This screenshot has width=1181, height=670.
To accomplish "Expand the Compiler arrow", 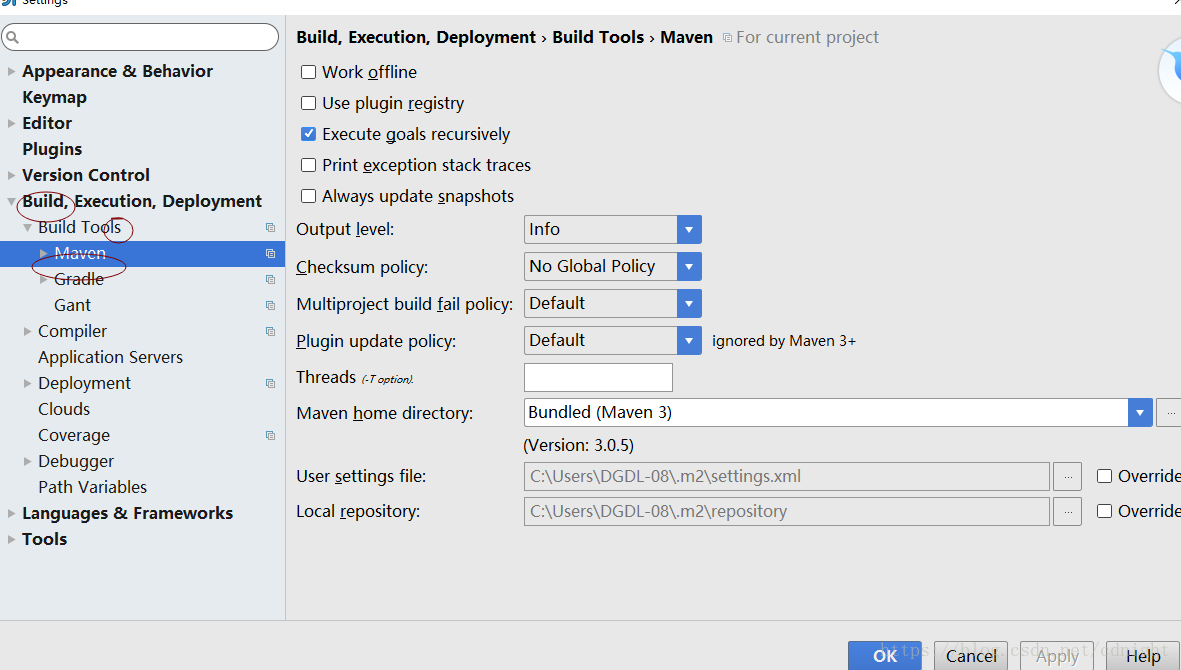I will tap(27, 331).
